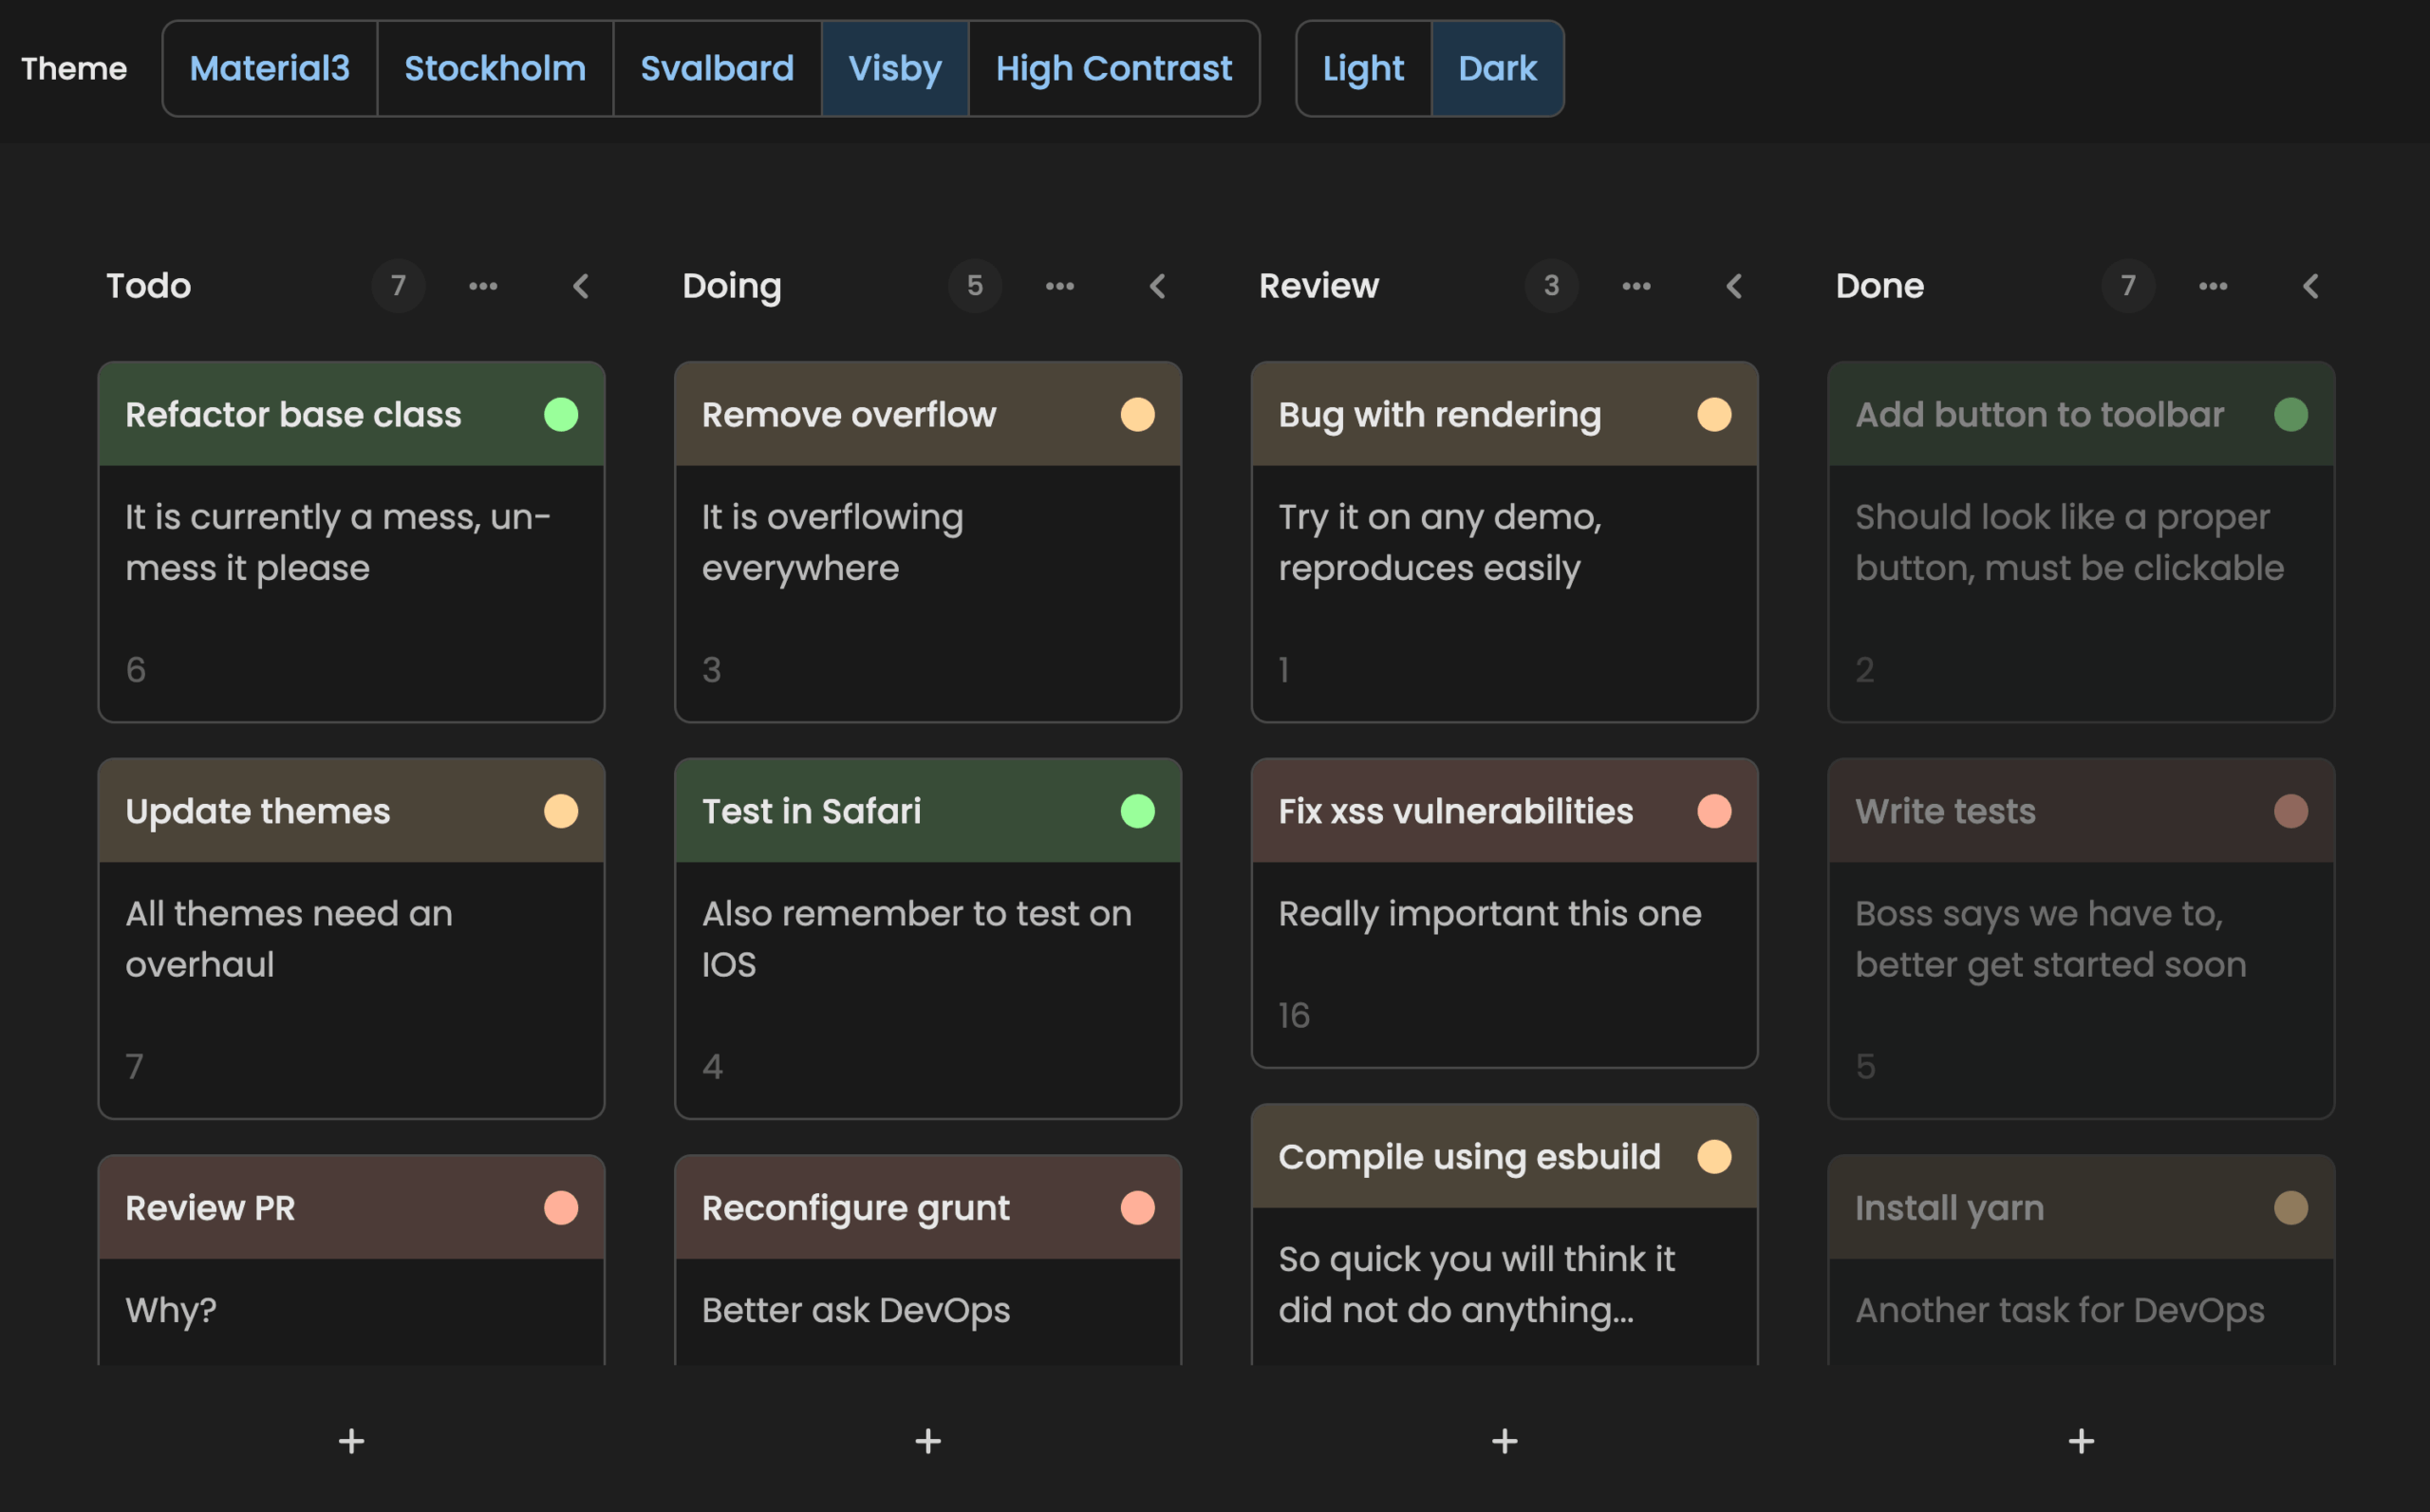
Task: Switch to Light mode
Action: tap(1363, 68)
